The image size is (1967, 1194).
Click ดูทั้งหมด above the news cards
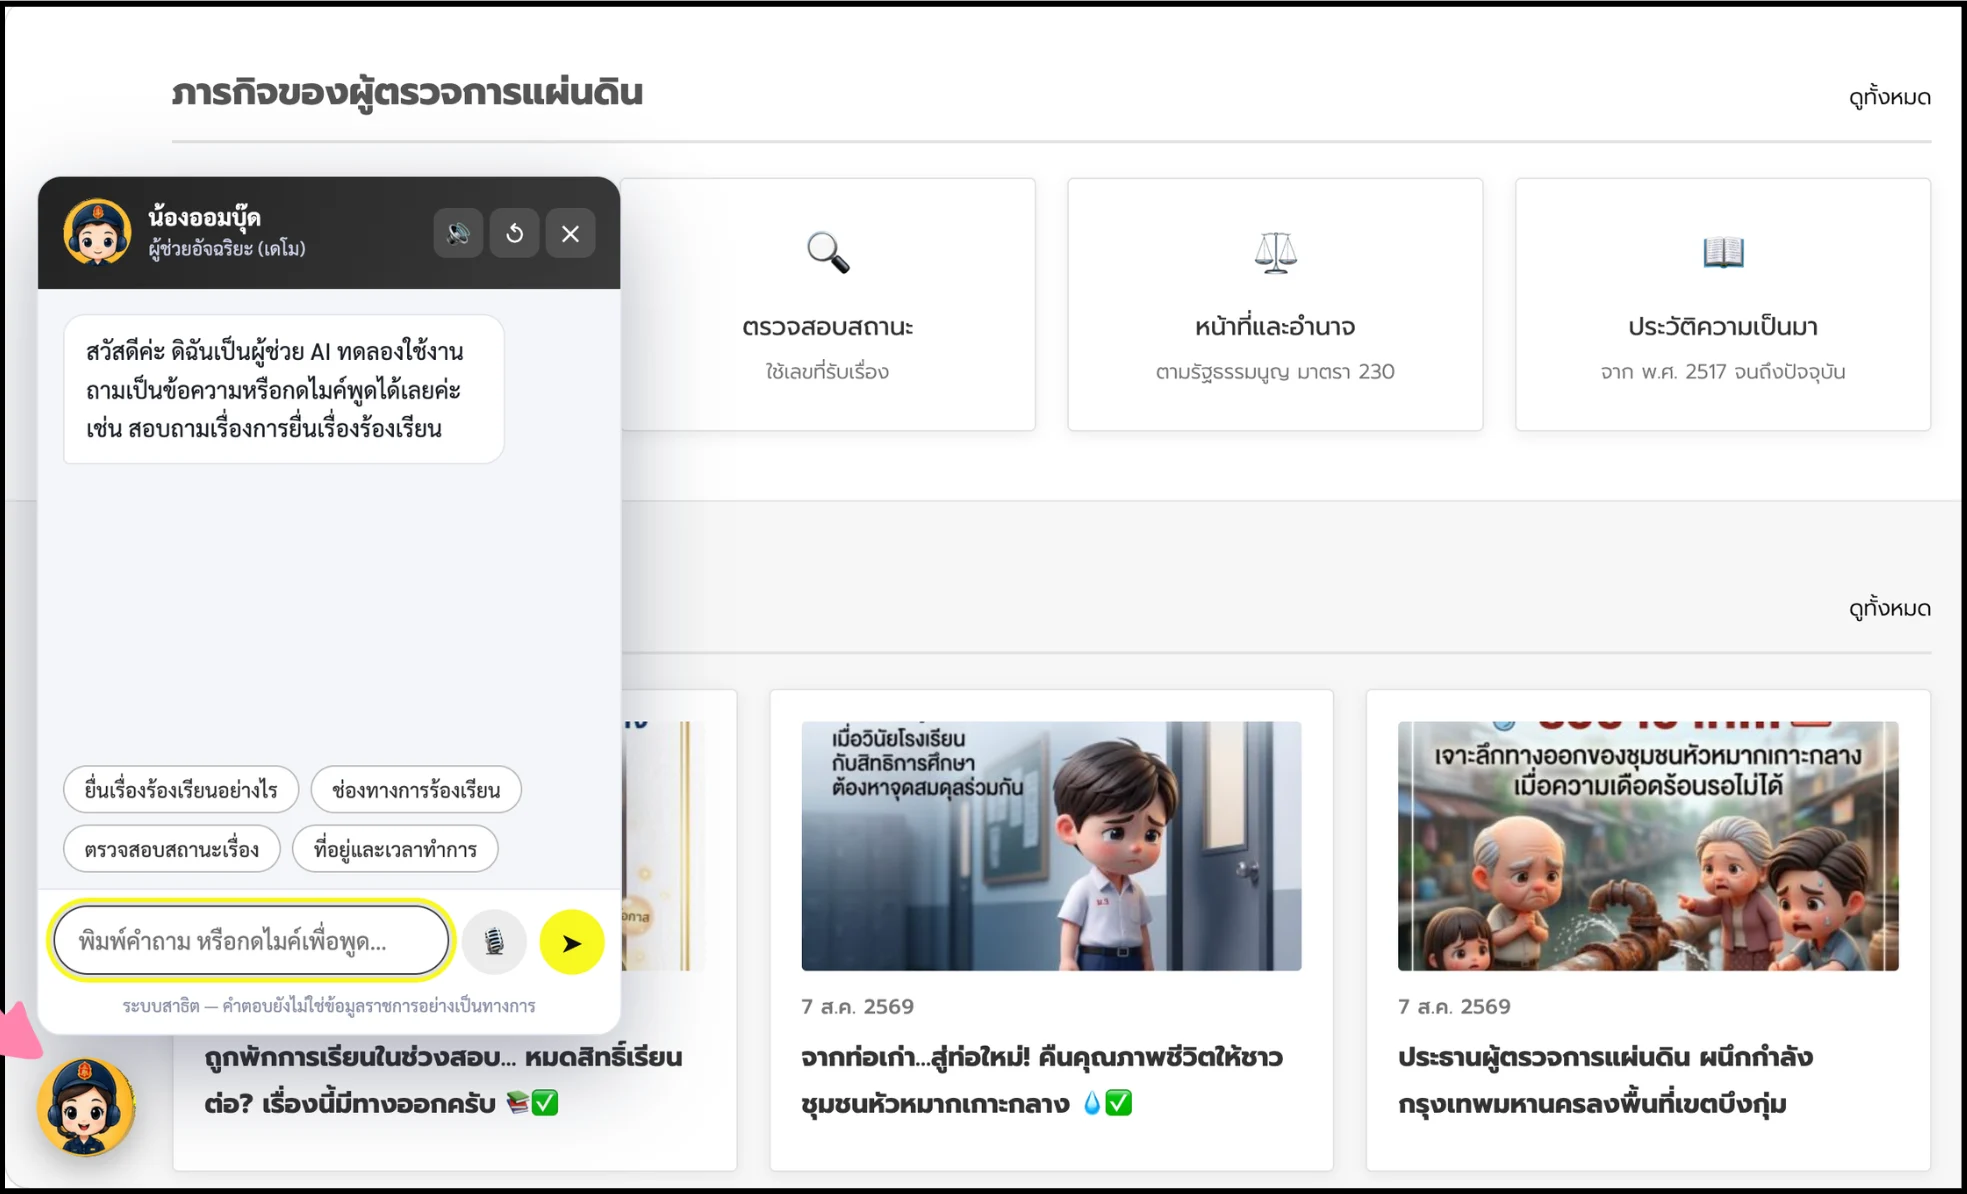(x=1890, y=608)
